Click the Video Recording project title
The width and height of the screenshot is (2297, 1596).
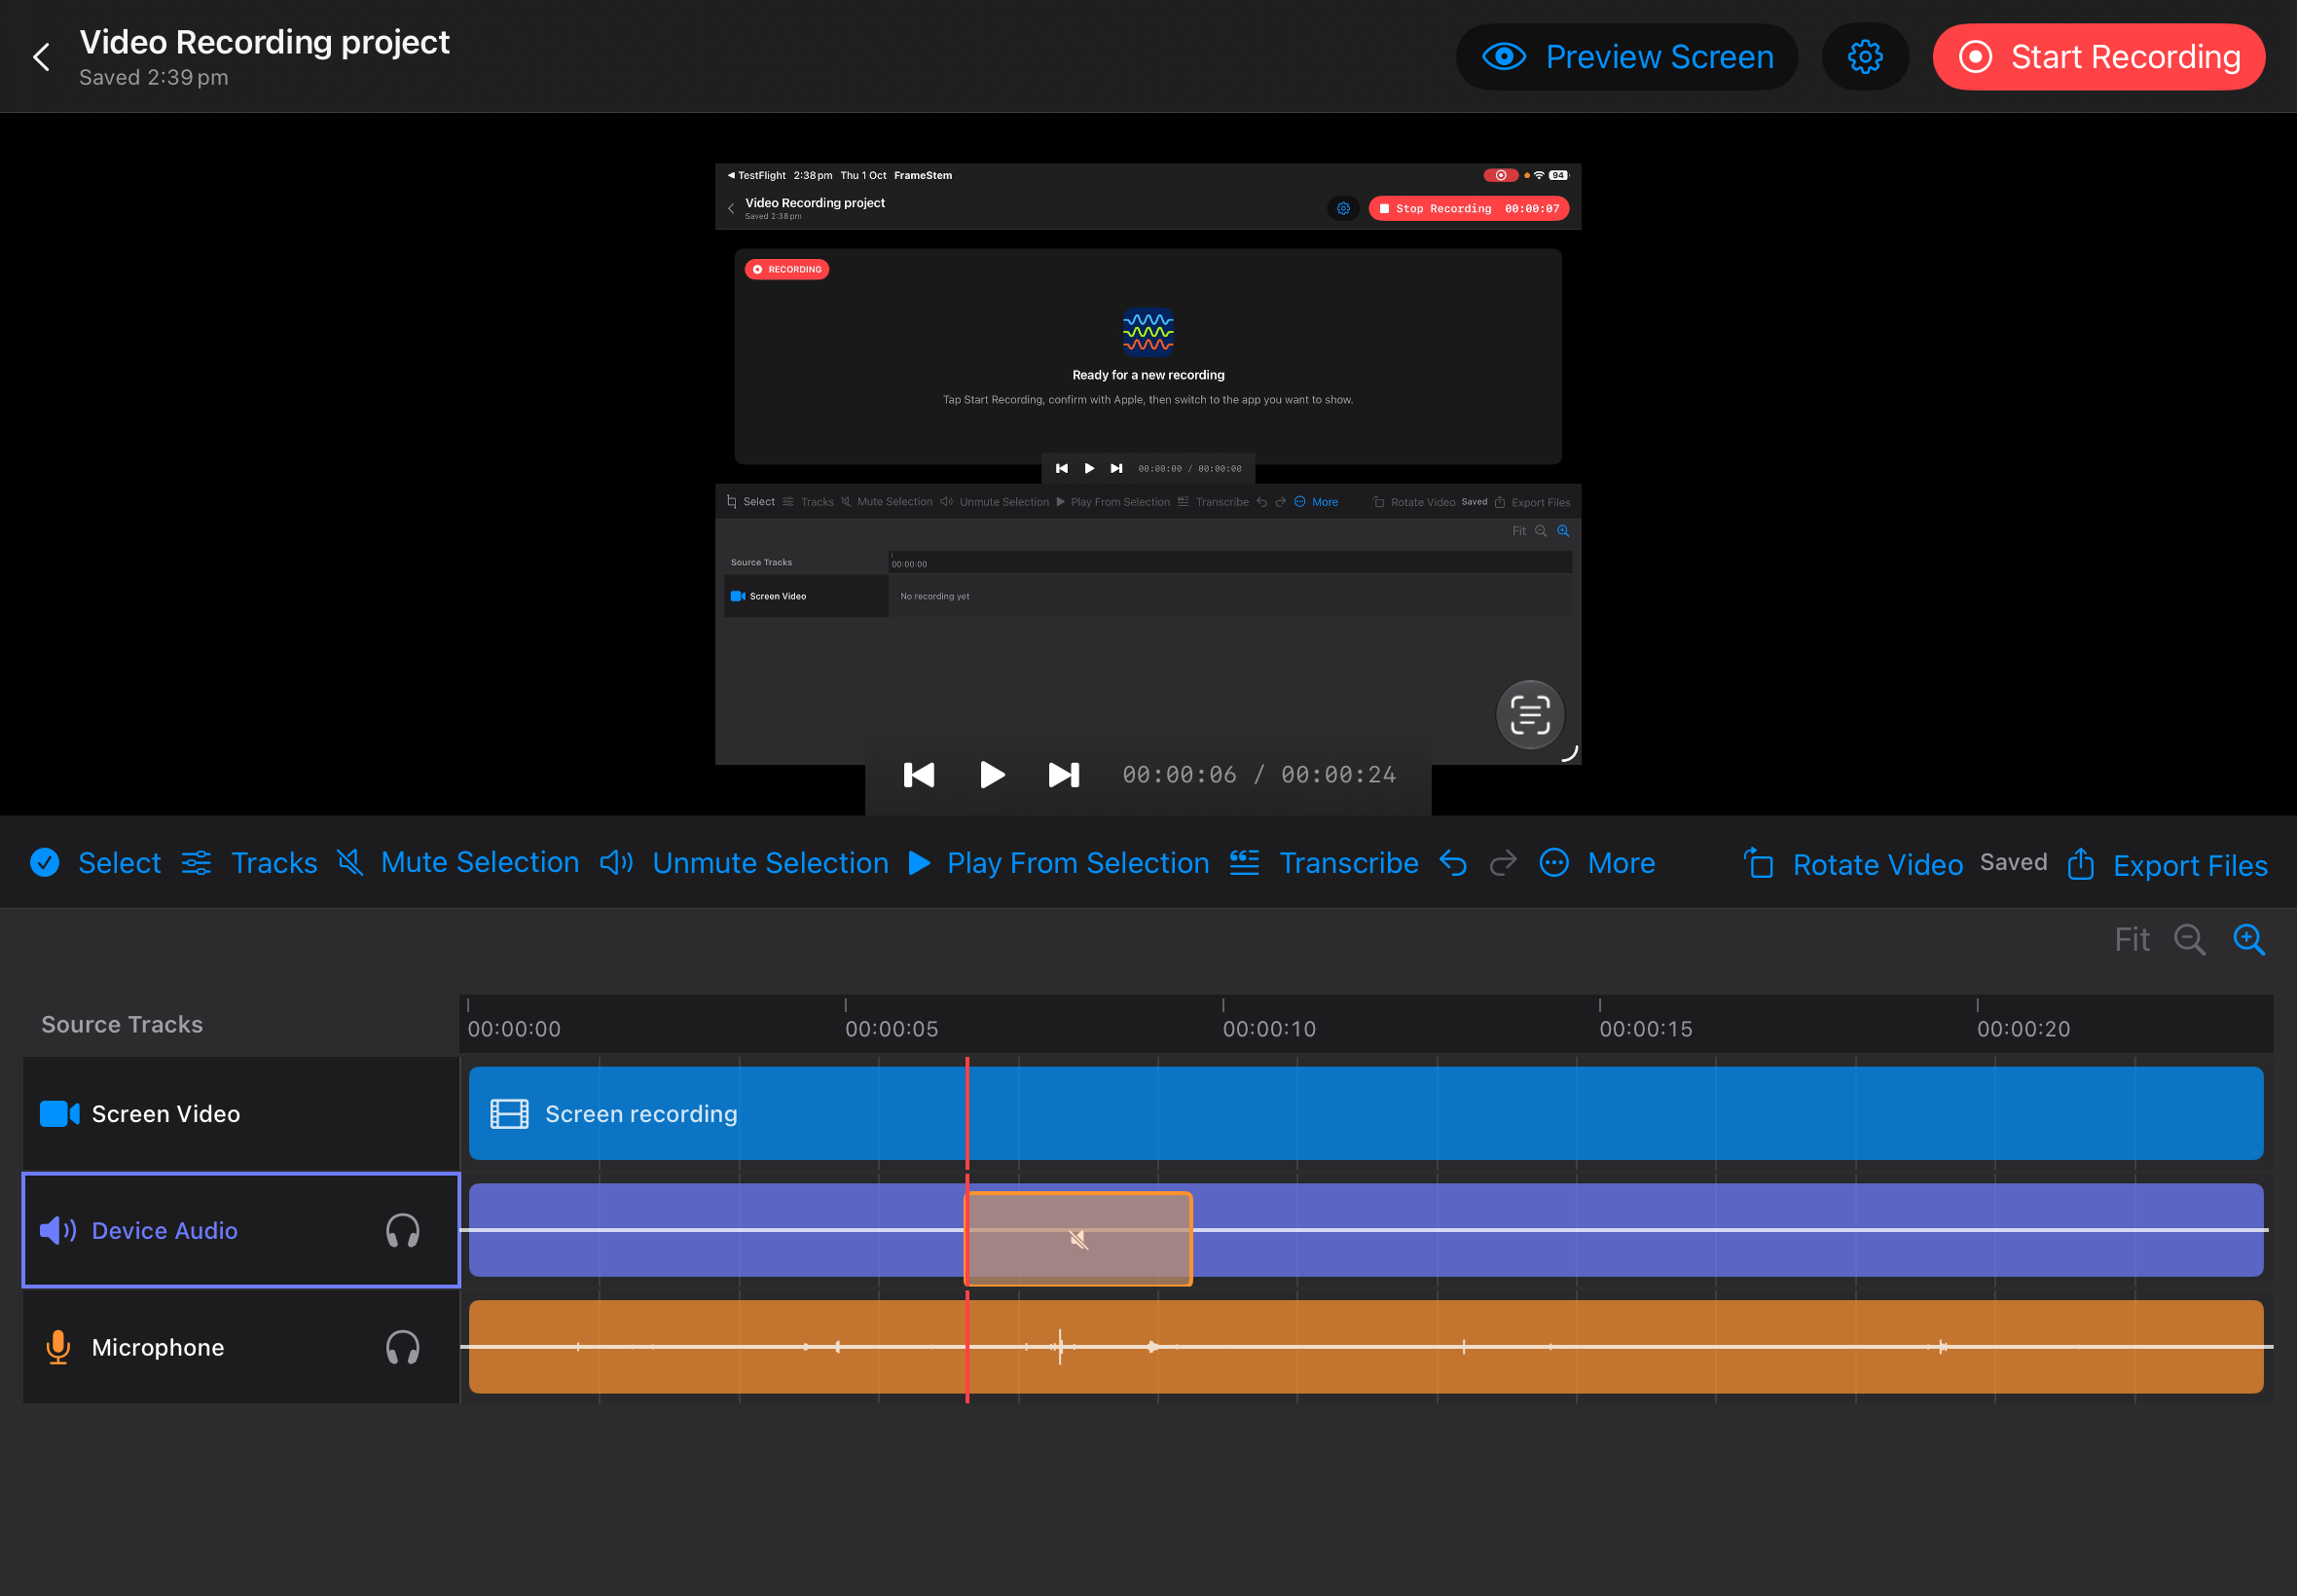264,42
